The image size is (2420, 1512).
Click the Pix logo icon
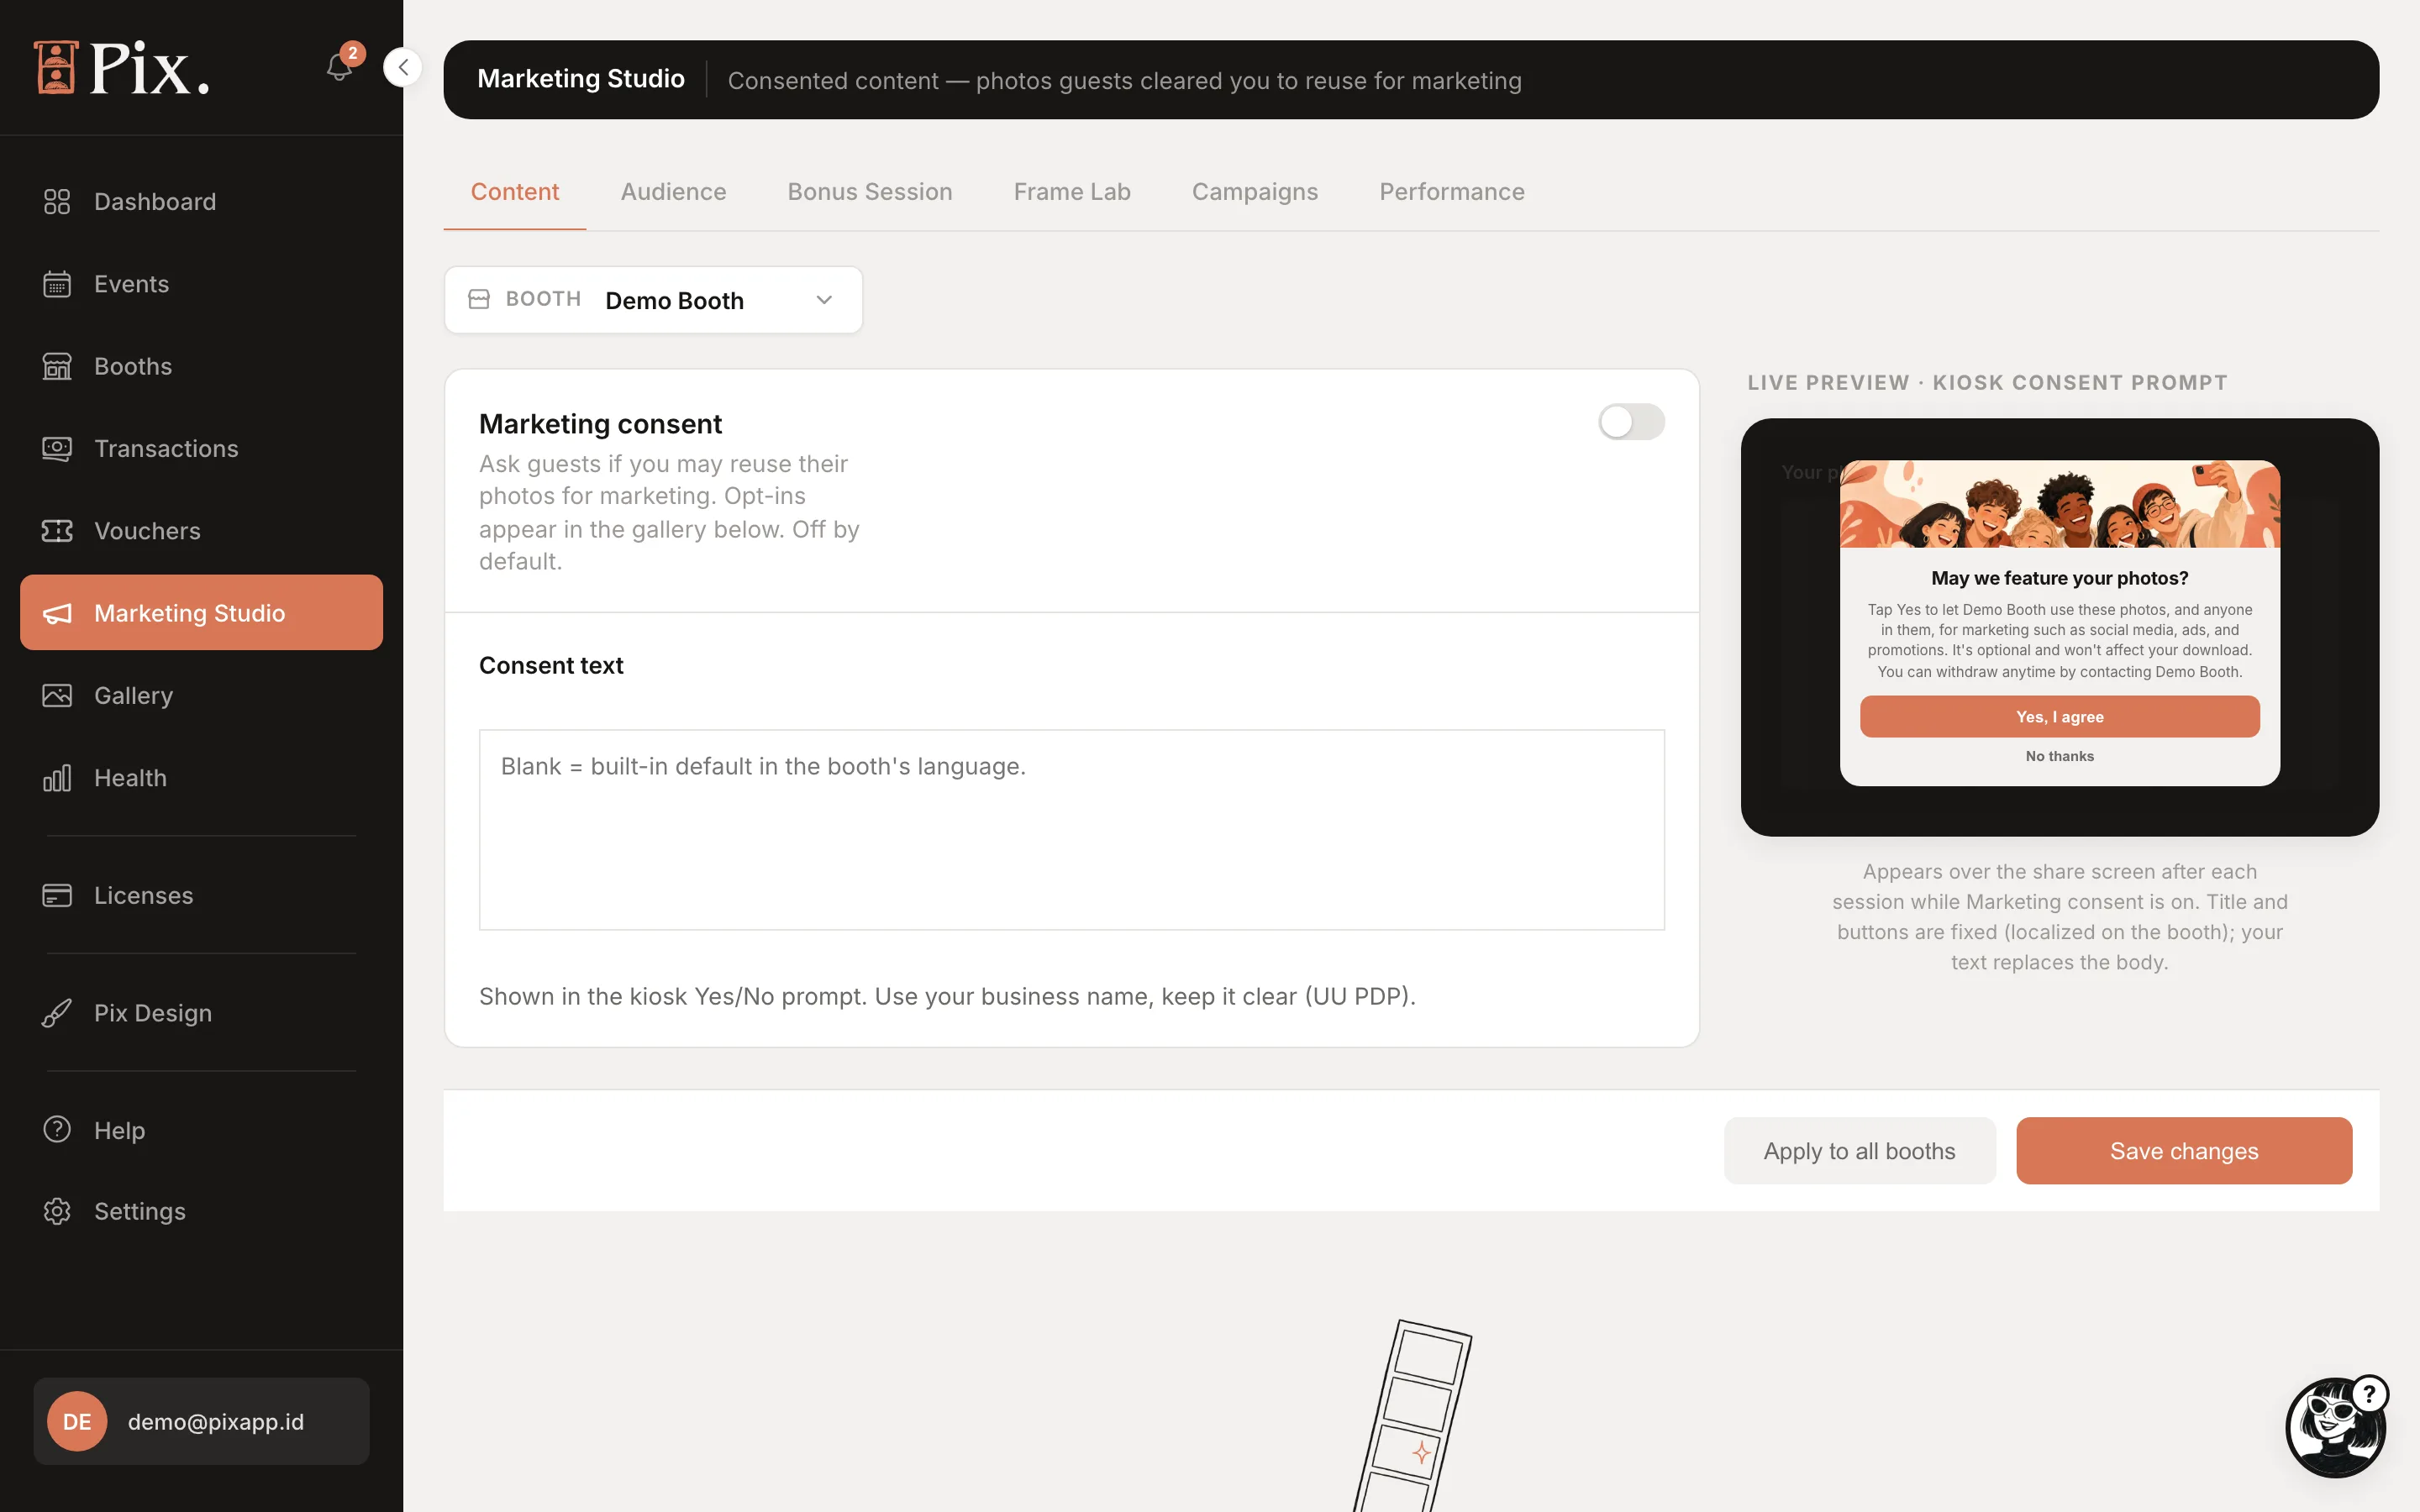(x=56, y=67)
